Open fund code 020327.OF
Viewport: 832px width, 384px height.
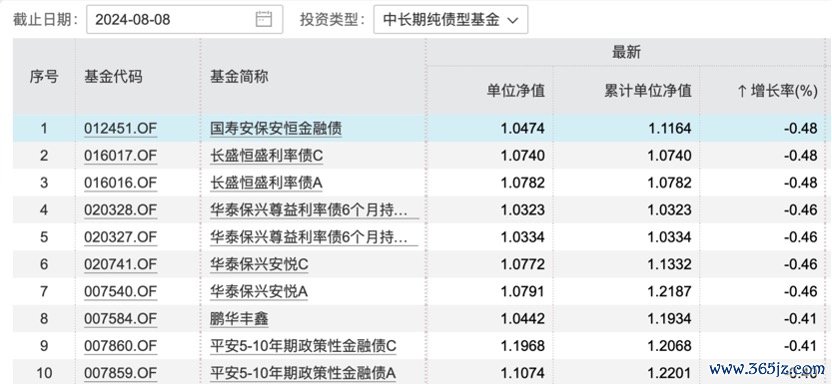click(x=120, y=237)
